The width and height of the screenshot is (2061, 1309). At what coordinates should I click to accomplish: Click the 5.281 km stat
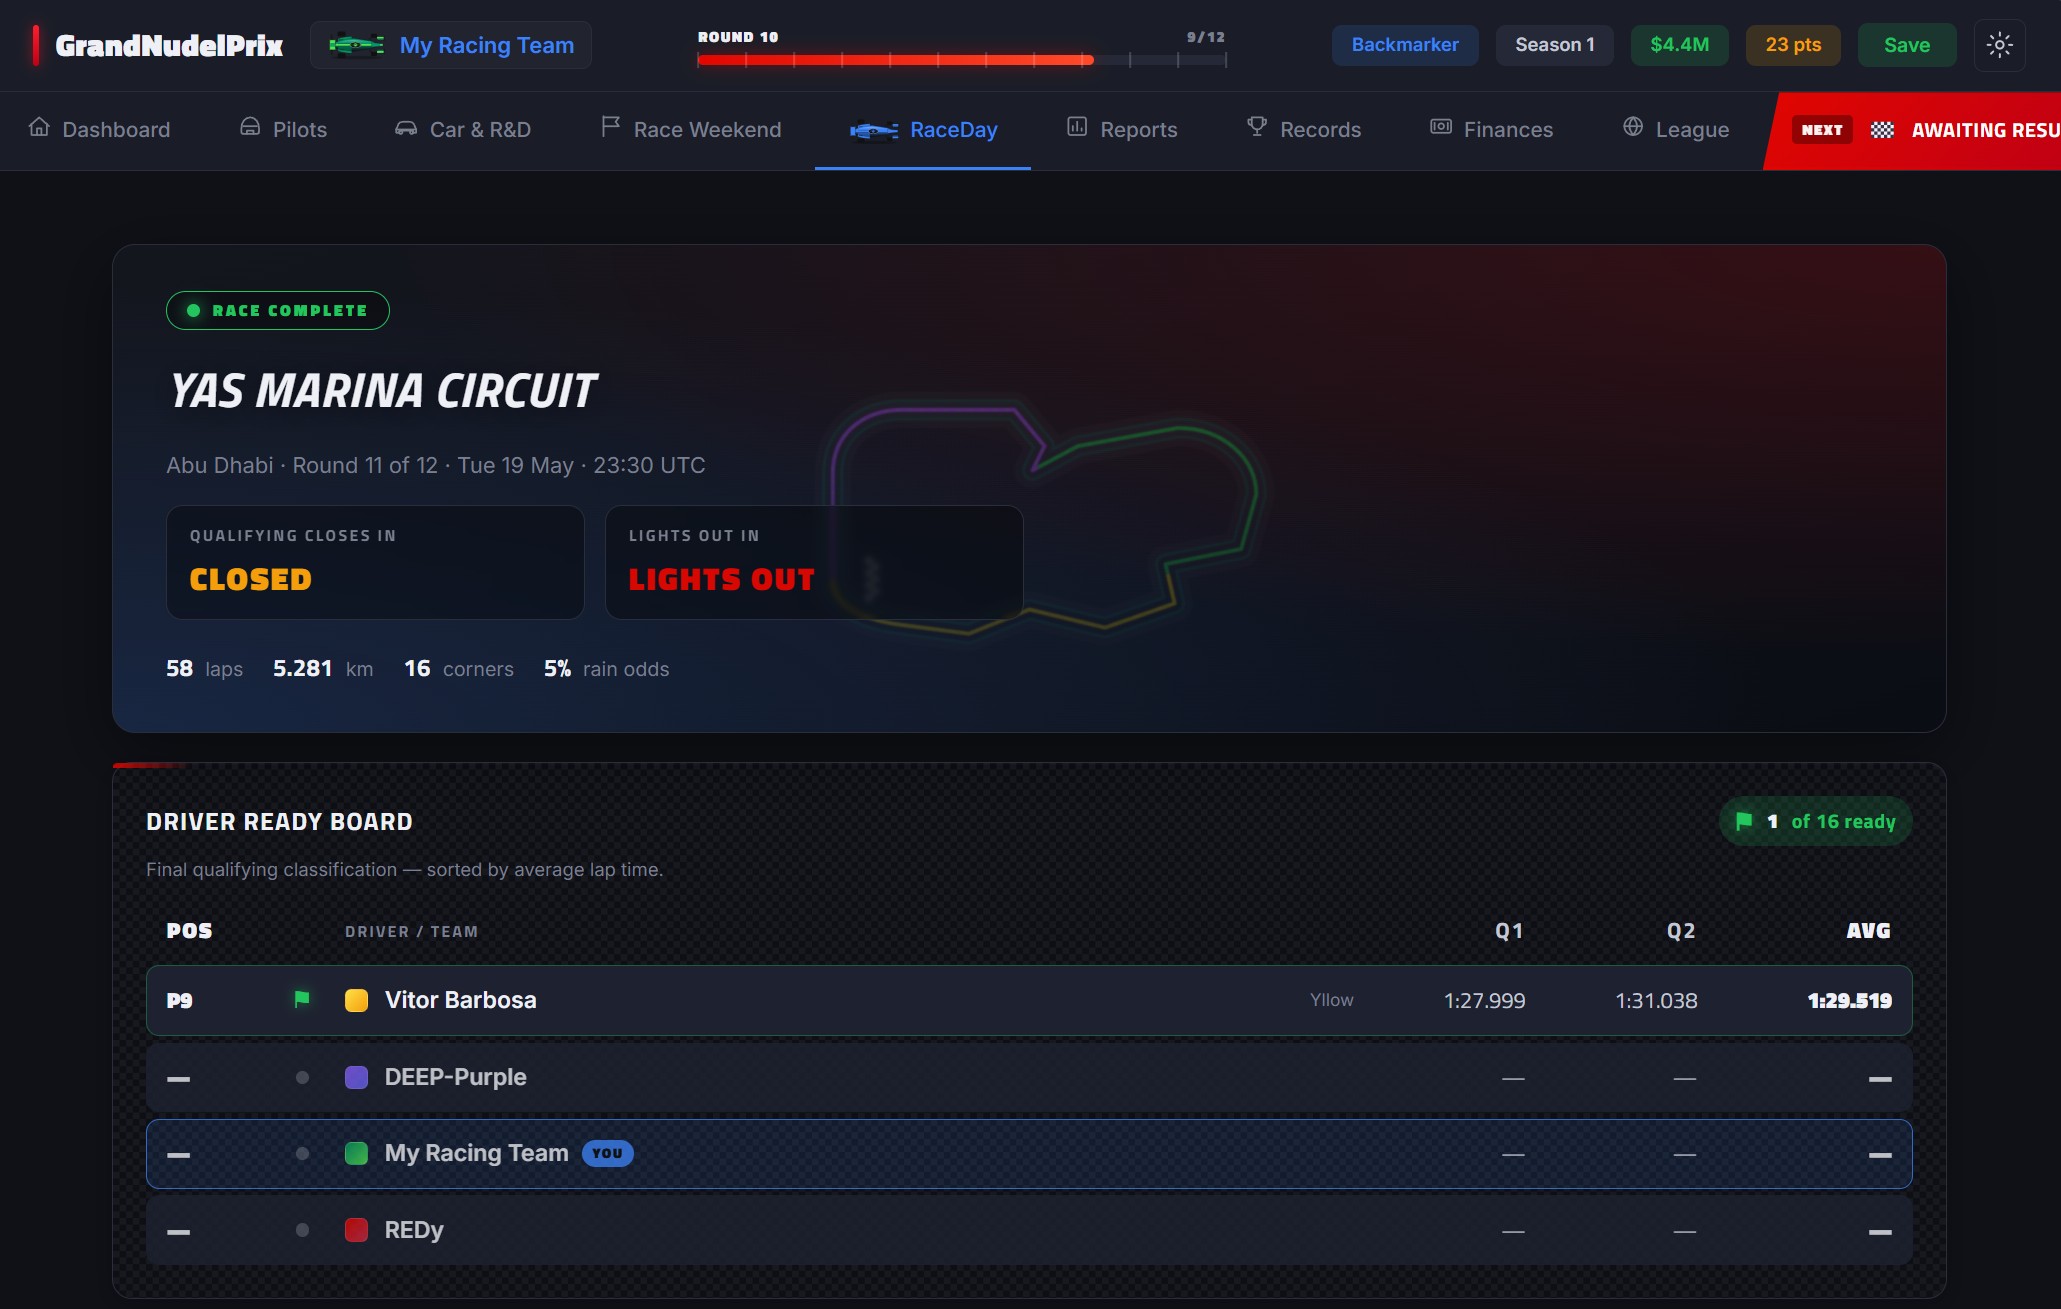(x=323, y=669)
